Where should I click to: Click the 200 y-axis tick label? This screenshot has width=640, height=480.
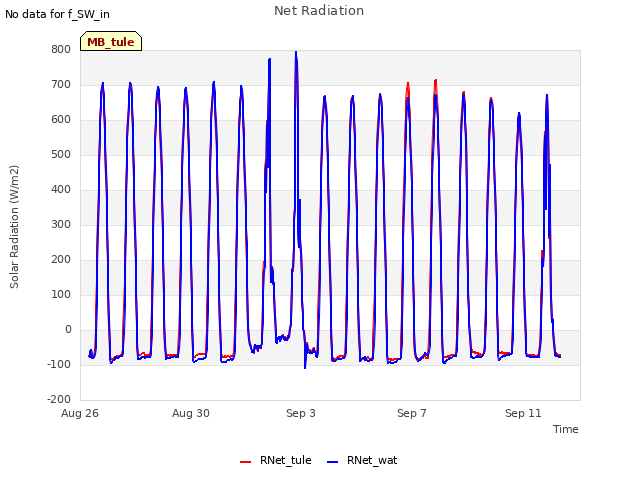tap(61, 260)
